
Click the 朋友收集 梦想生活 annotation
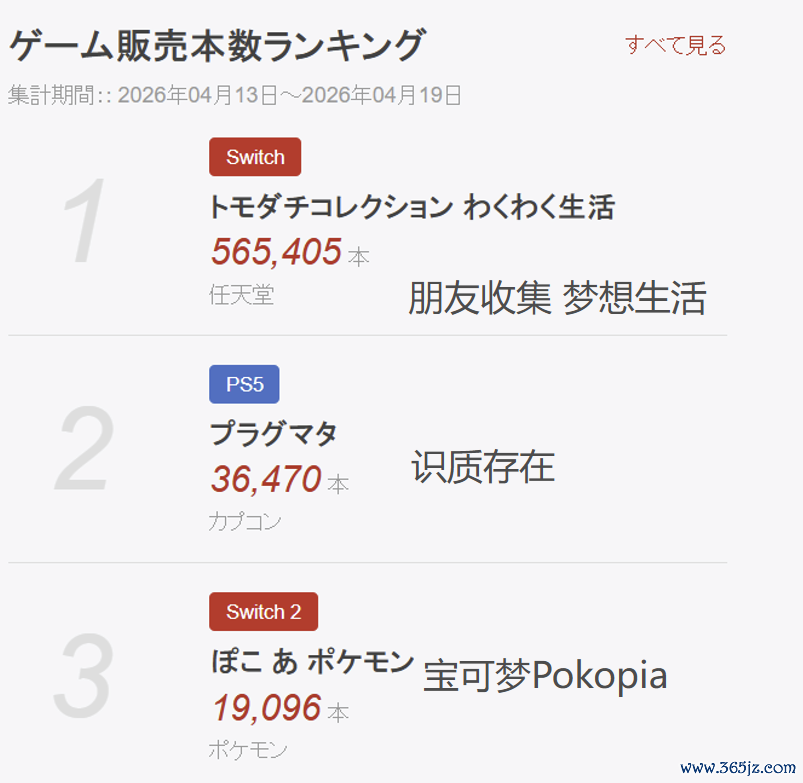click(x=557, y=298)
